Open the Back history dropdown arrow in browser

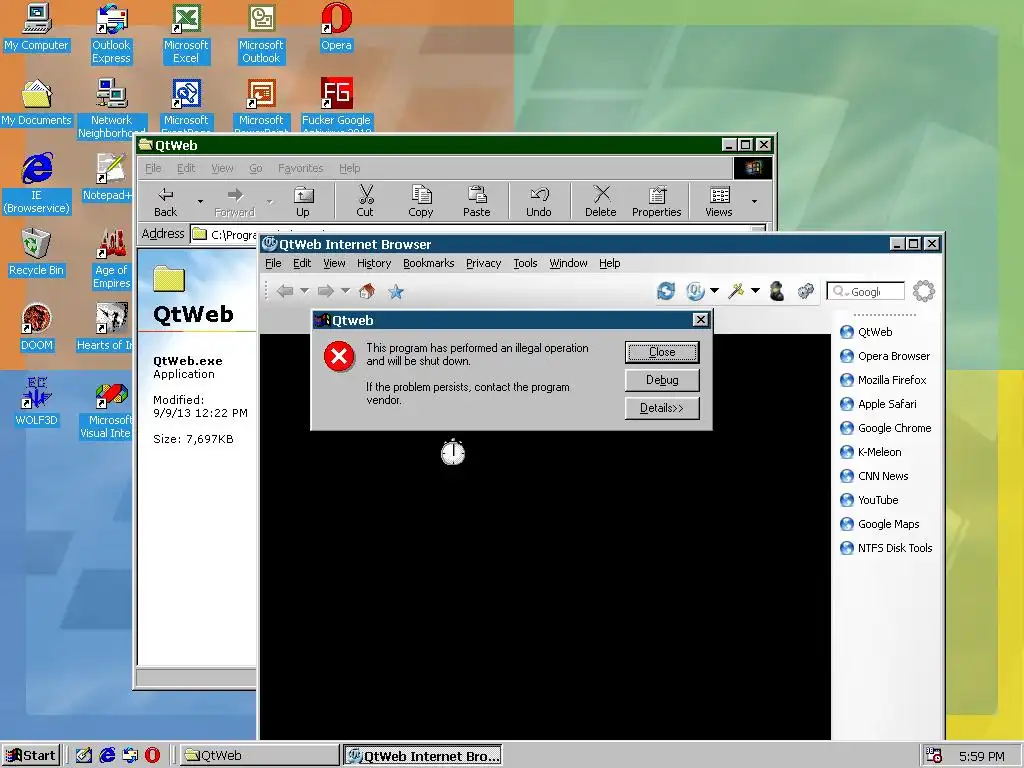tap(304, 291)
